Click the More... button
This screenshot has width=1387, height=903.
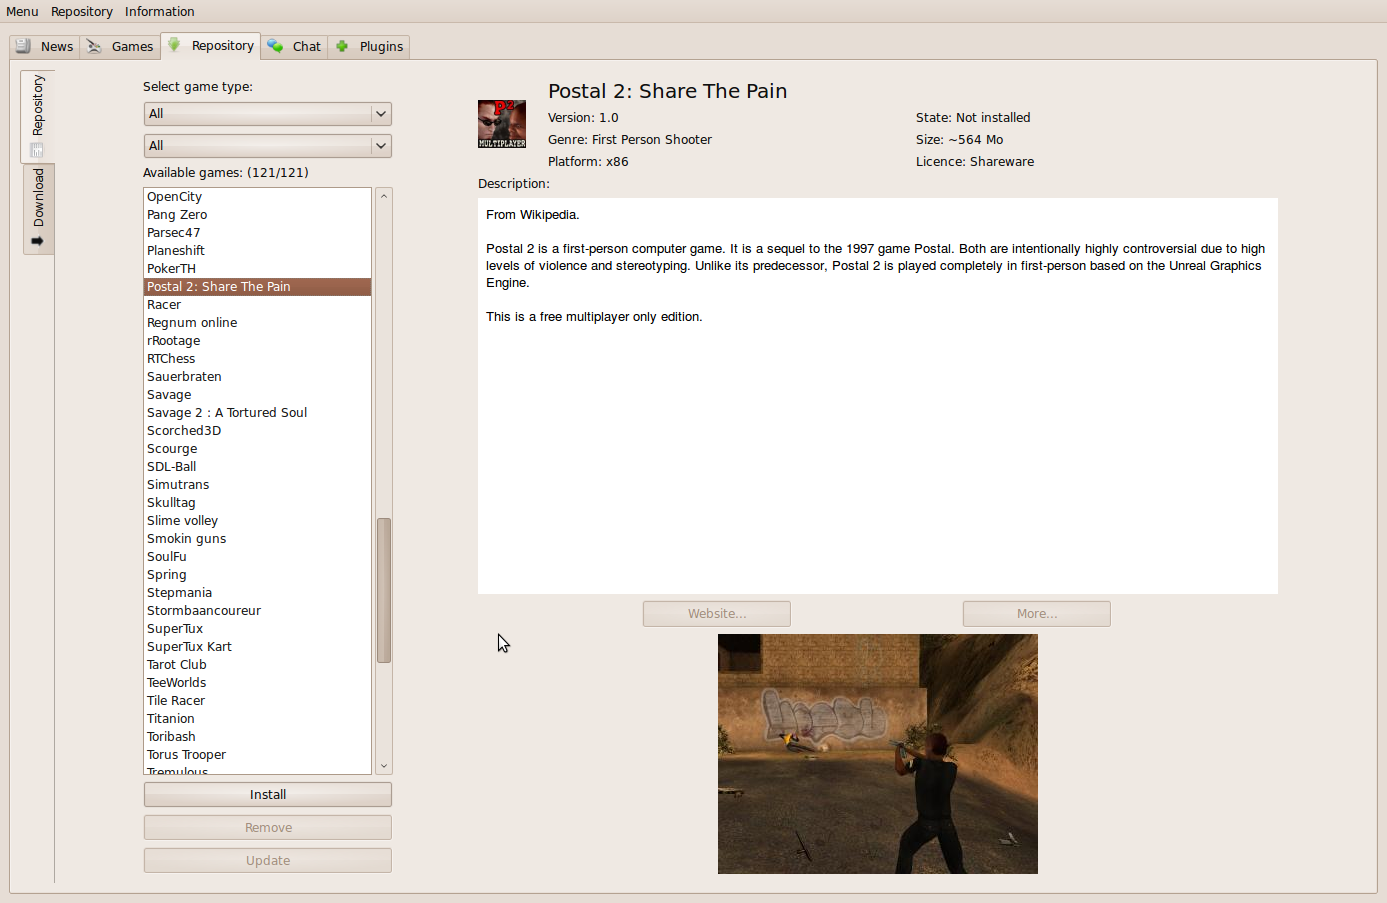tap(1036, 614)
